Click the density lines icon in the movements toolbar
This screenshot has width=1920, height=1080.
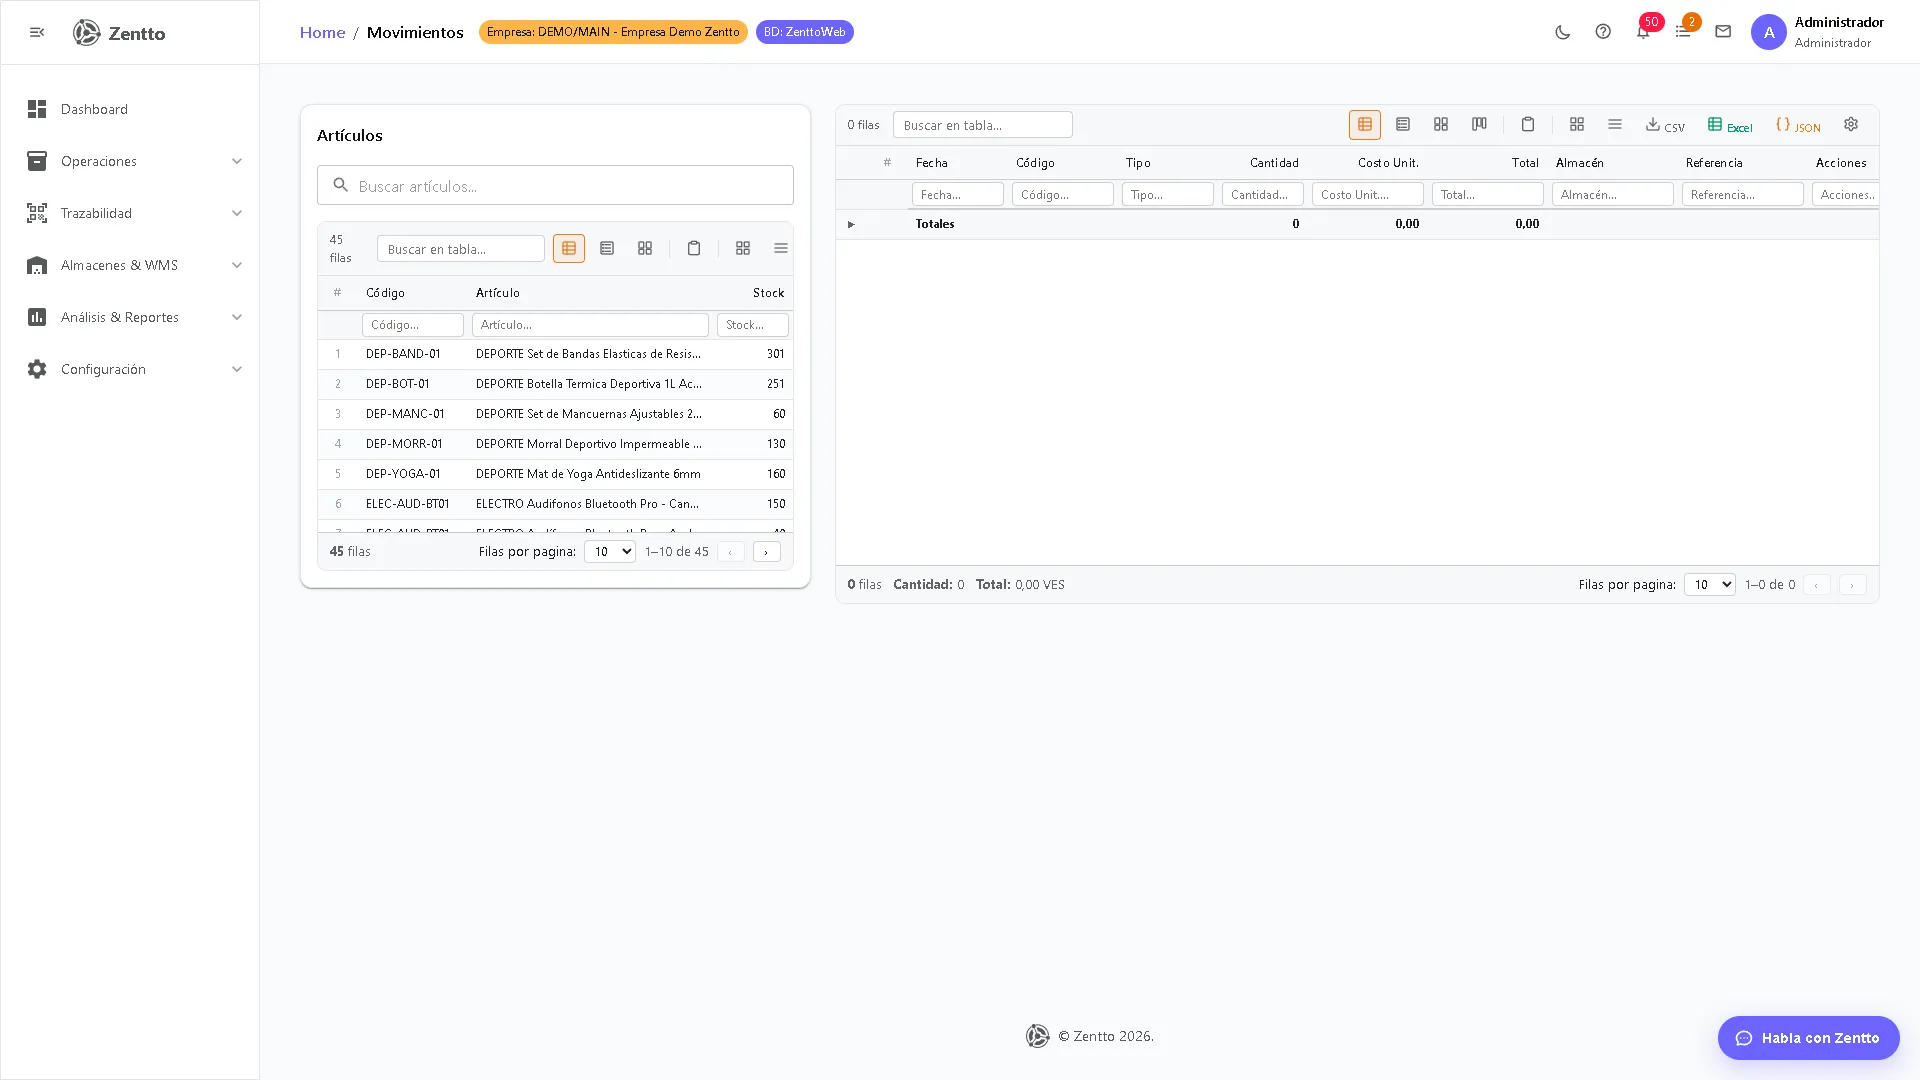[1615, 124]
